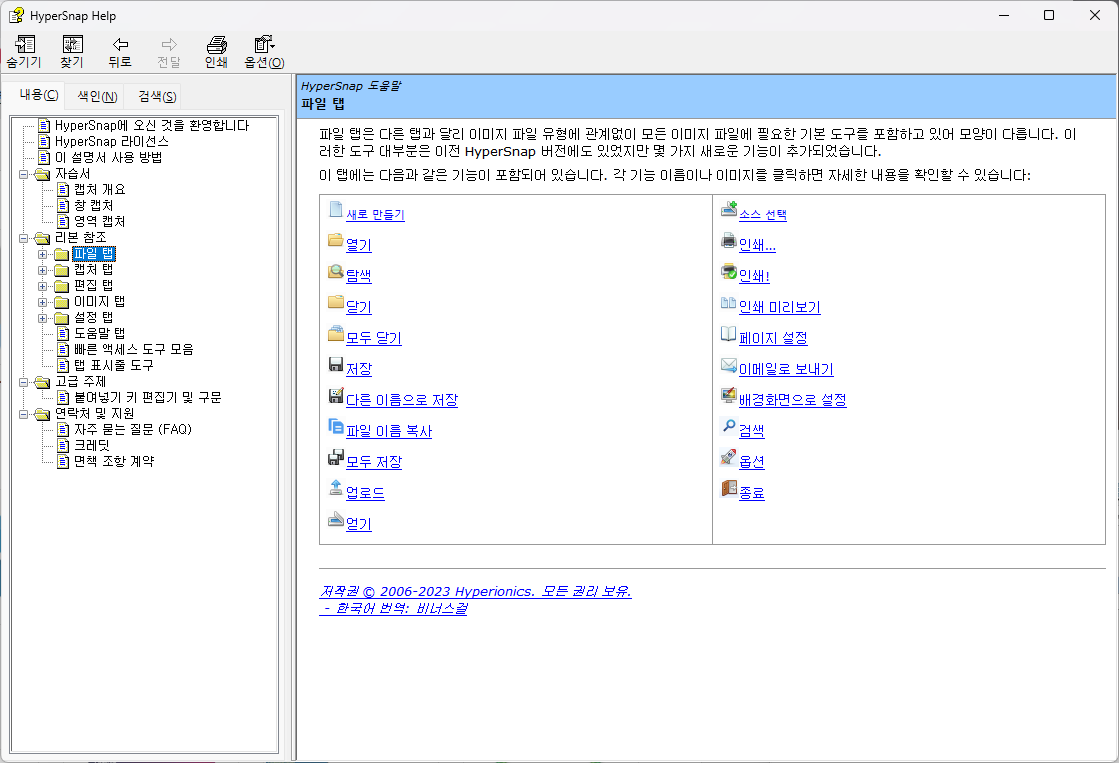Image resolution: width=1119 pixels, height=763 pixels.
Task: Go back with the 뒤로 arrow icon
Action: pyautogui.click(x=120, y=45)
